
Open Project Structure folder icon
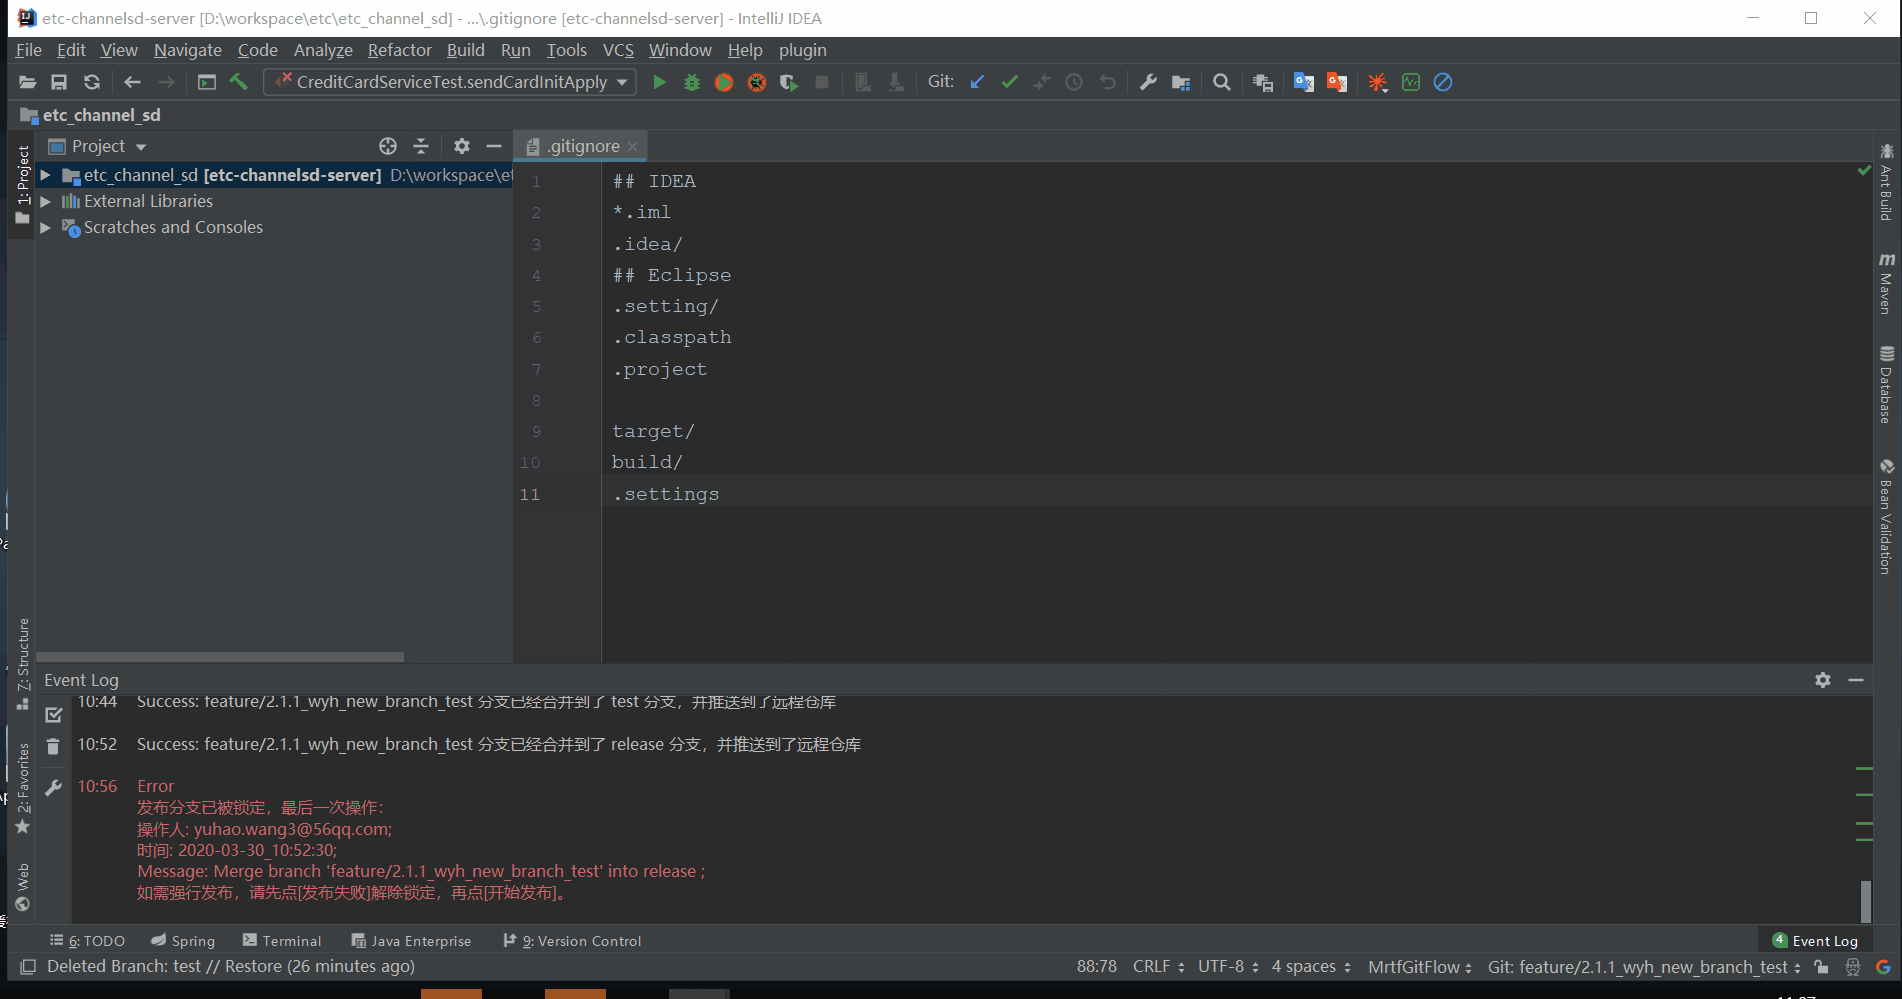(1181, 82)
